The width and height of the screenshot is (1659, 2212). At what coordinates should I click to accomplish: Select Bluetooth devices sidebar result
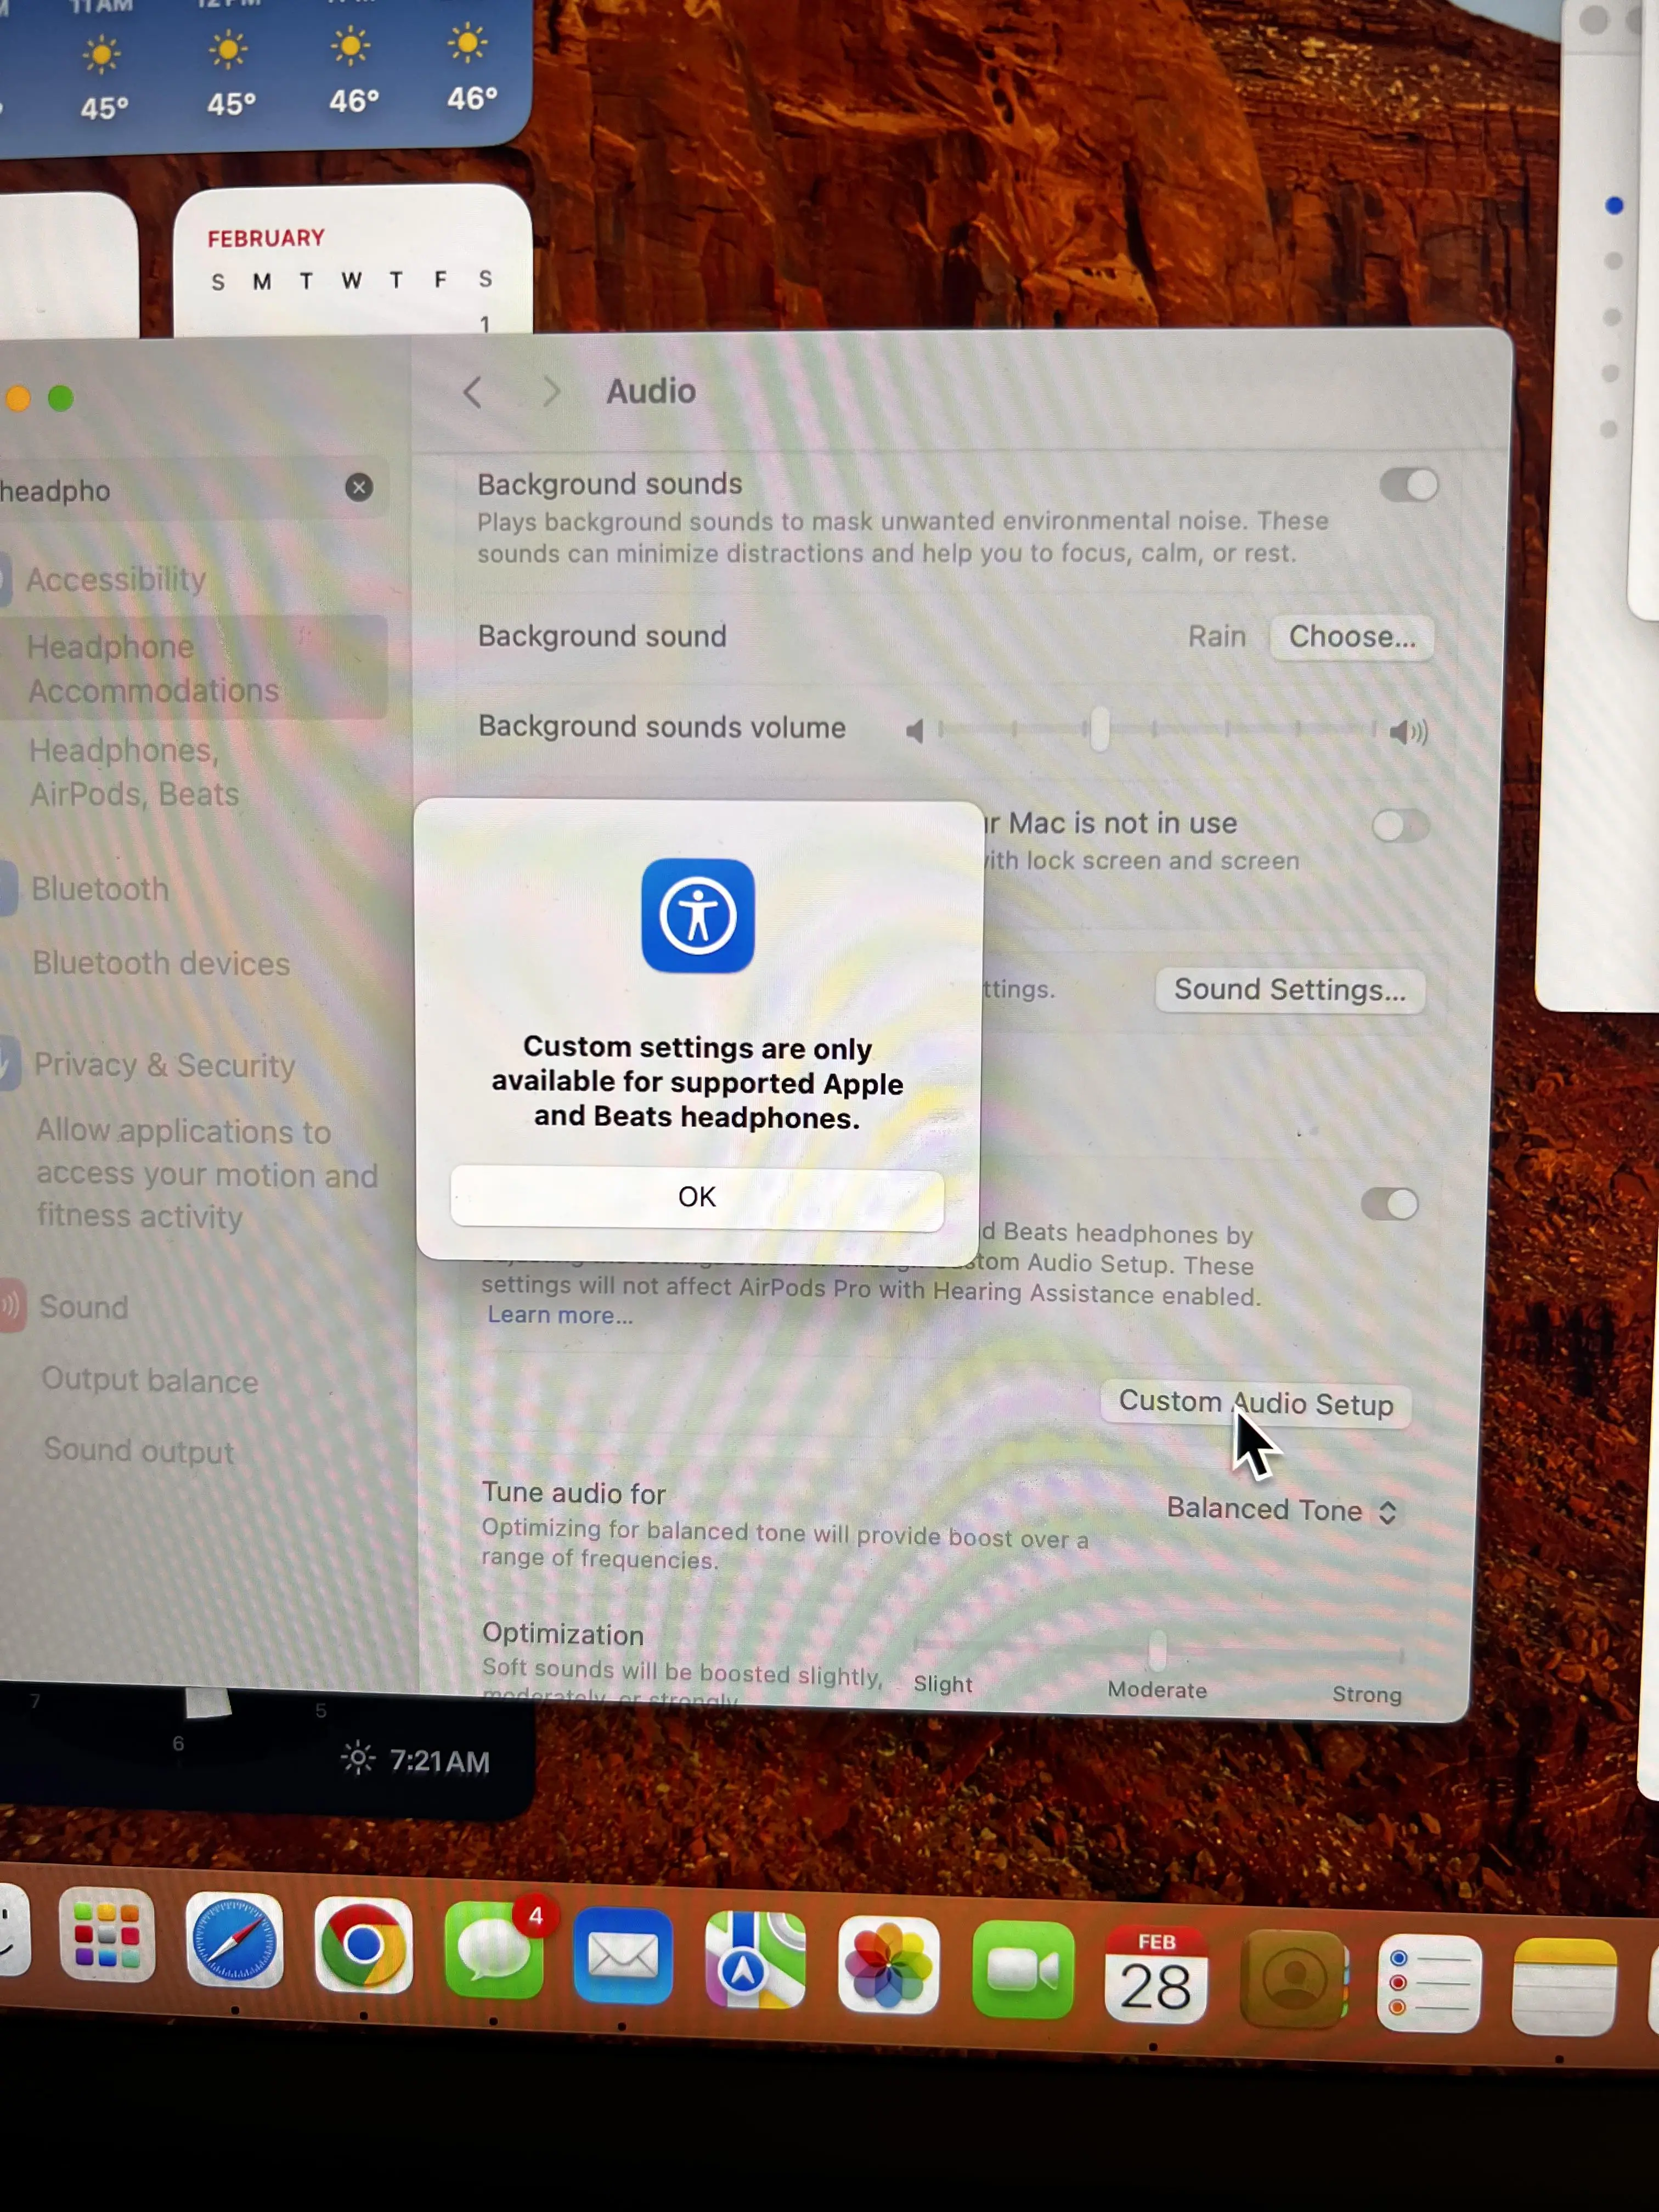161,964
